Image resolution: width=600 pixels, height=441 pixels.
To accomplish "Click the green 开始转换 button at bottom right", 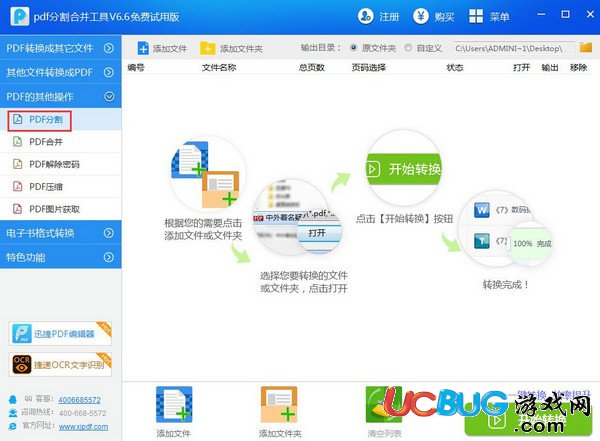I will (528, 420).
